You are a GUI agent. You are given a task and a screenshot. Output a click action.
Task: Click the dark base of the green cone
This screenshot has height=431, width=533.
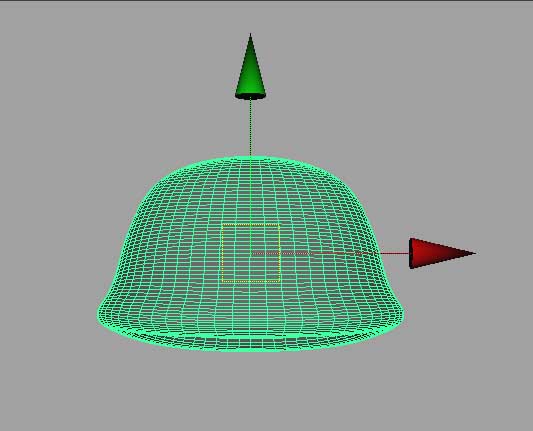(251, 96)
